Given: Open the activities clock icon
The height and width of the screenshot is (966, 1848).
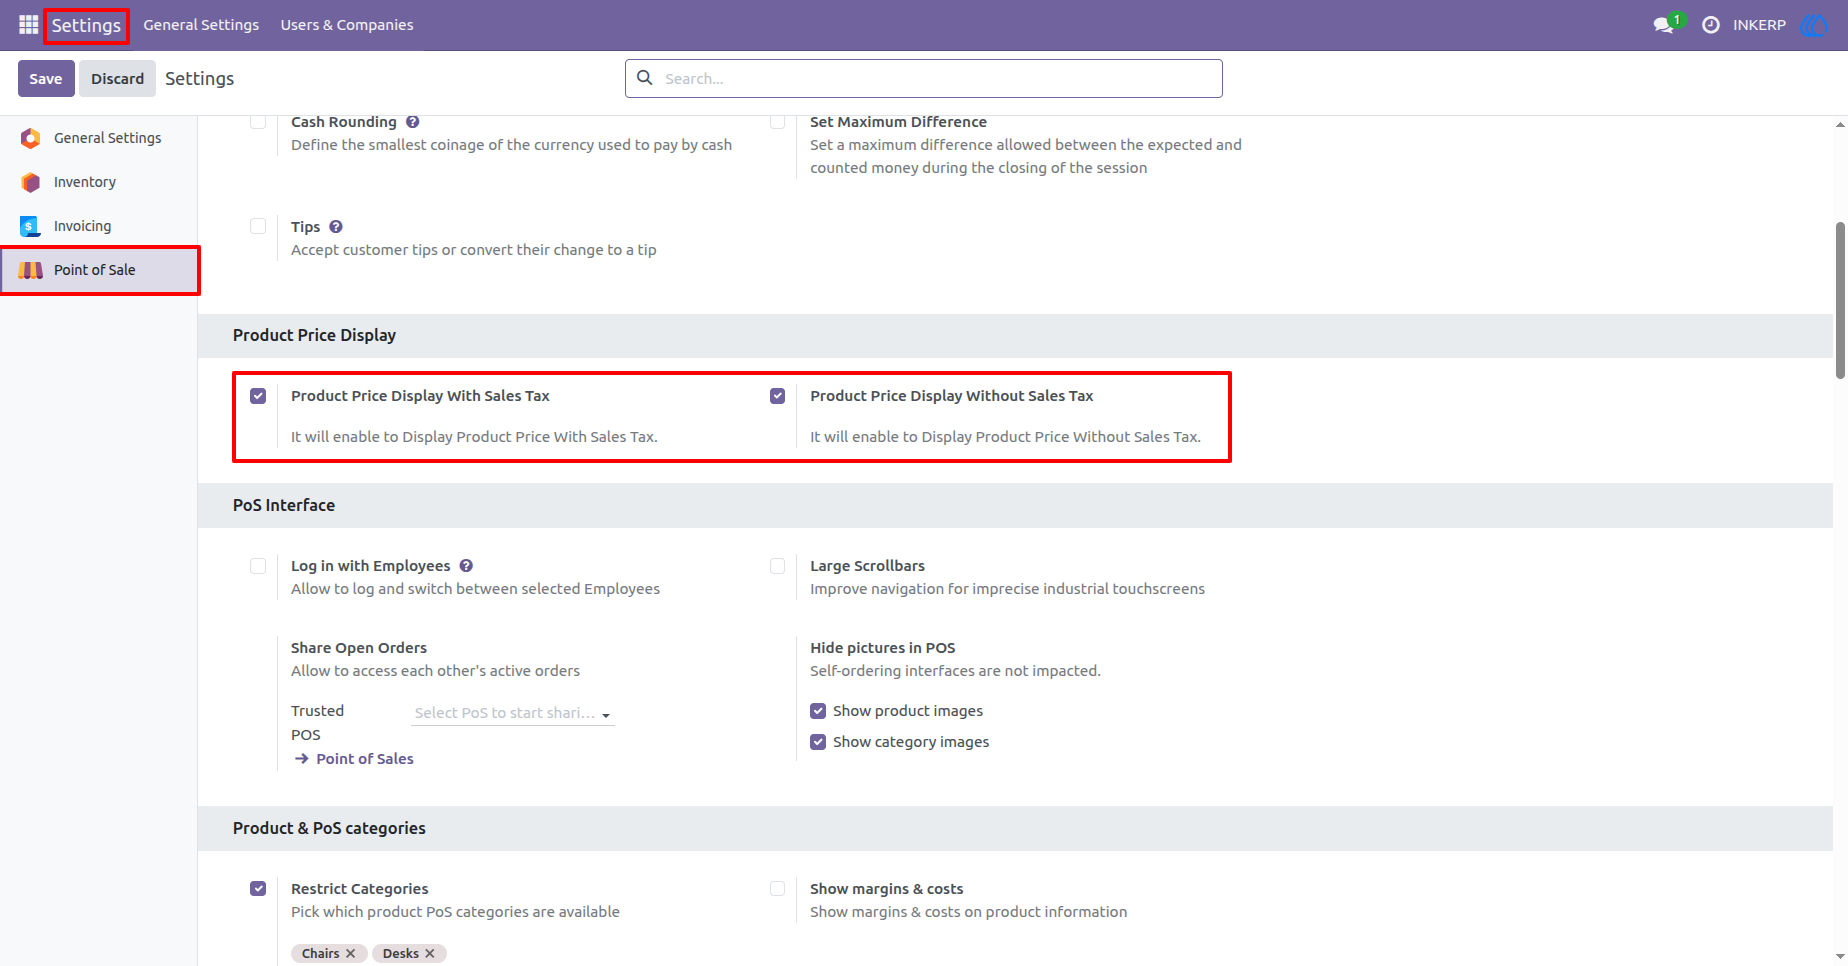Looking at the screenshot, I should pos(1711,25).
